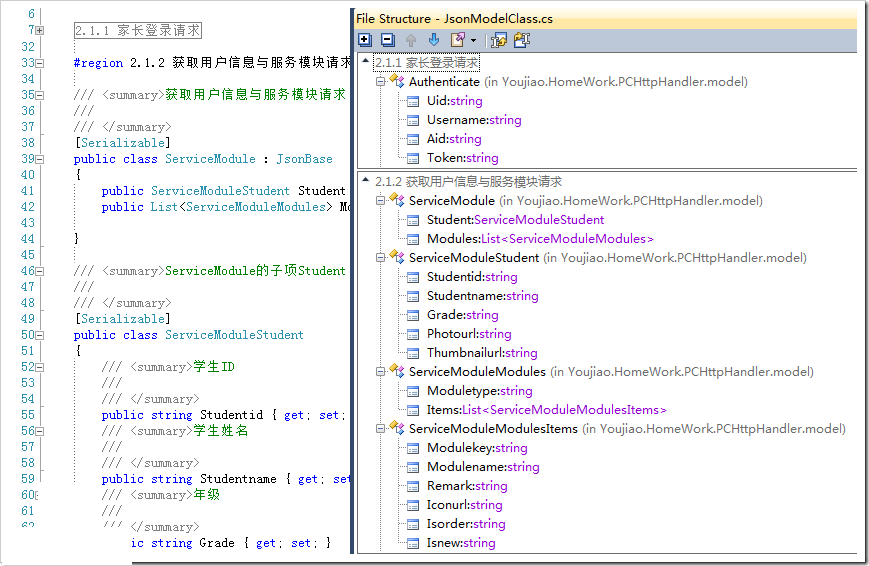Select the Remark:string row
This screenshot has width=869, height=566.
467,486
